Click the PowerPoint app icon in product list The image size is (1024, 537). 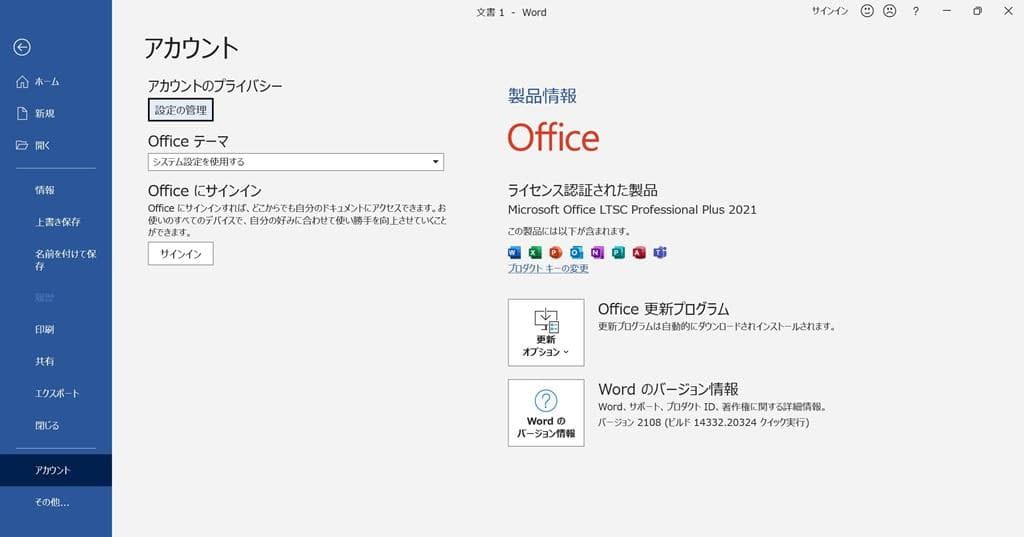556,252
